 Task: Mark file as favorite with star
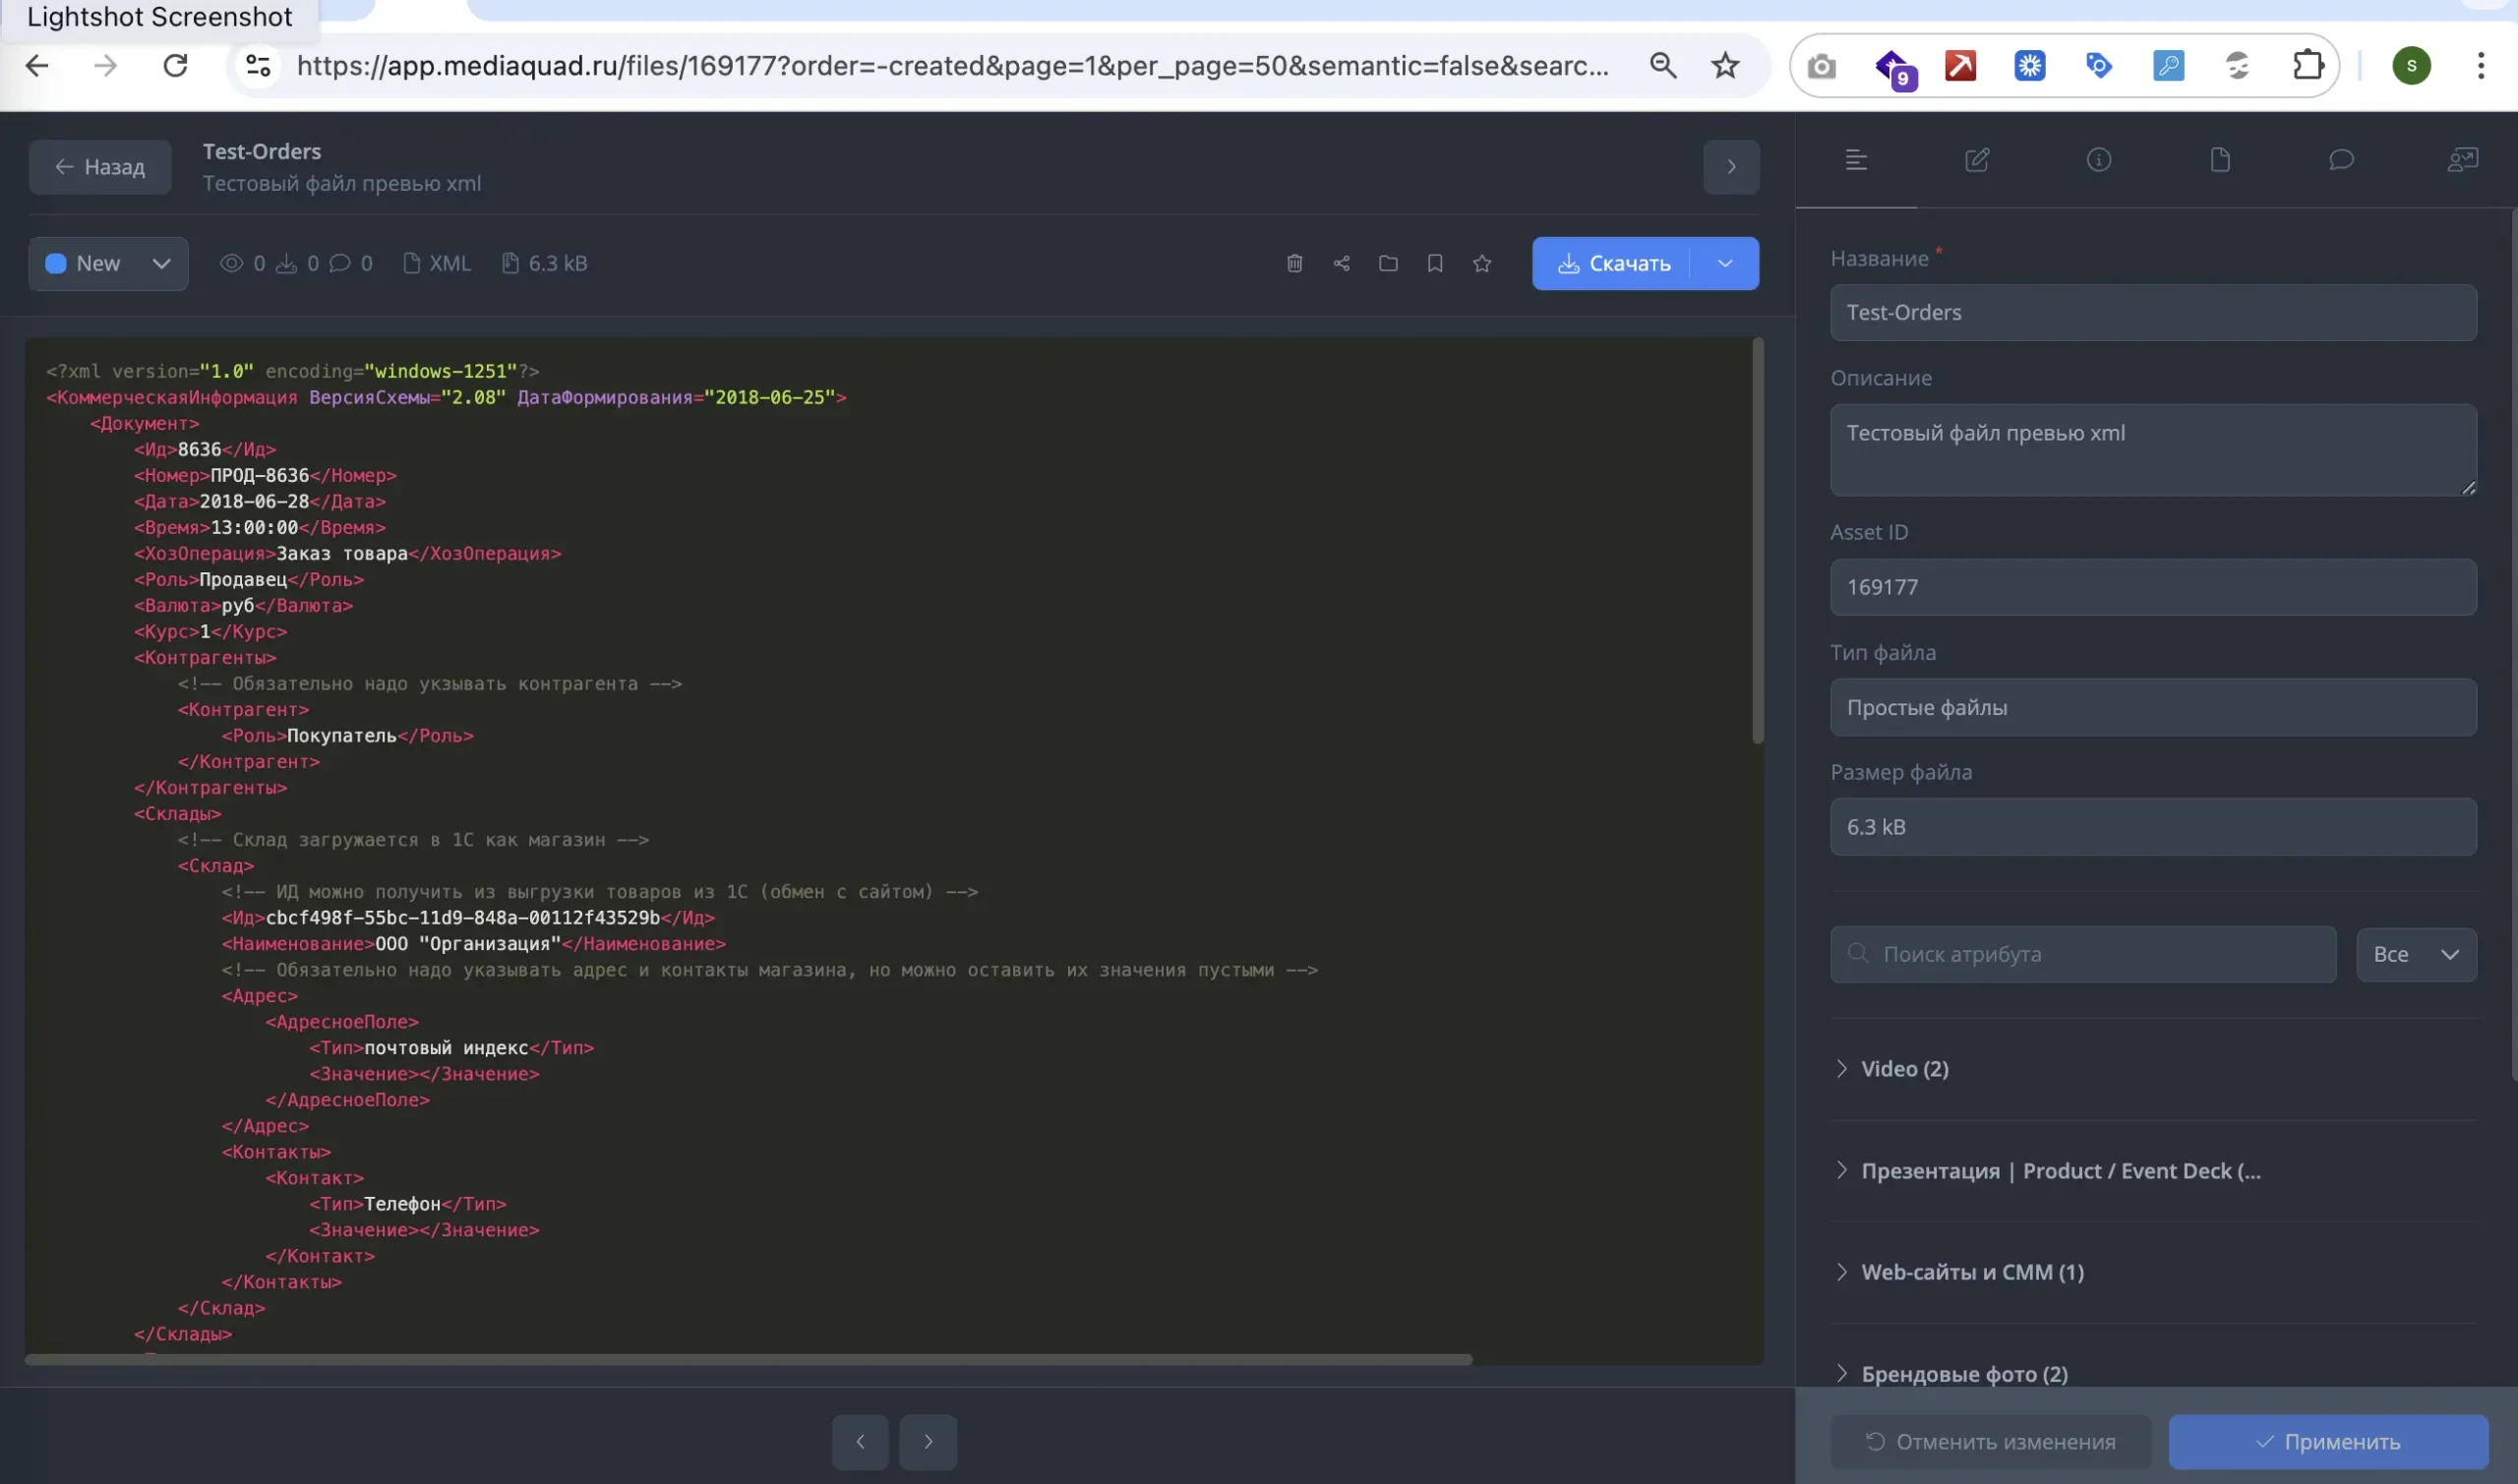pyautogui.click(x=1482, y=263)
